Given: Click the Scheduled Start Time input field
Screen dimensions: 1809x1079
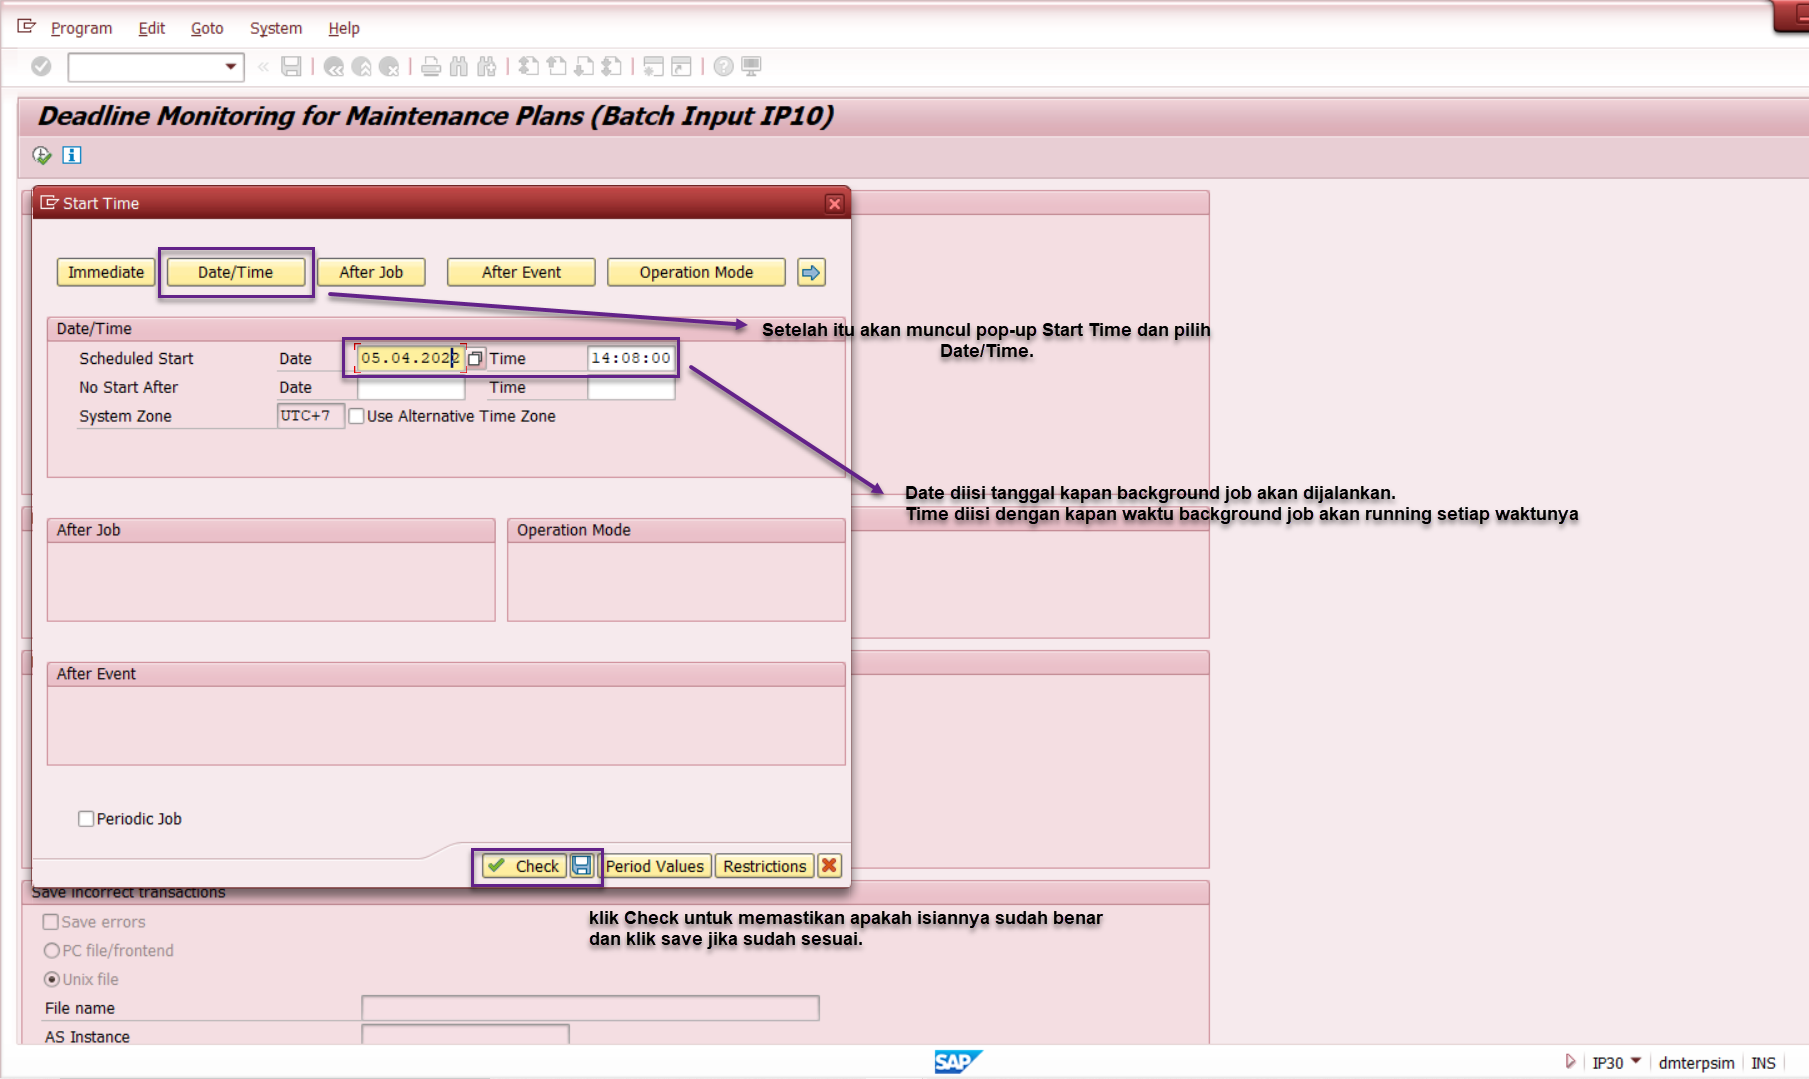Looking at the screenshot, I should pos(631,358).
